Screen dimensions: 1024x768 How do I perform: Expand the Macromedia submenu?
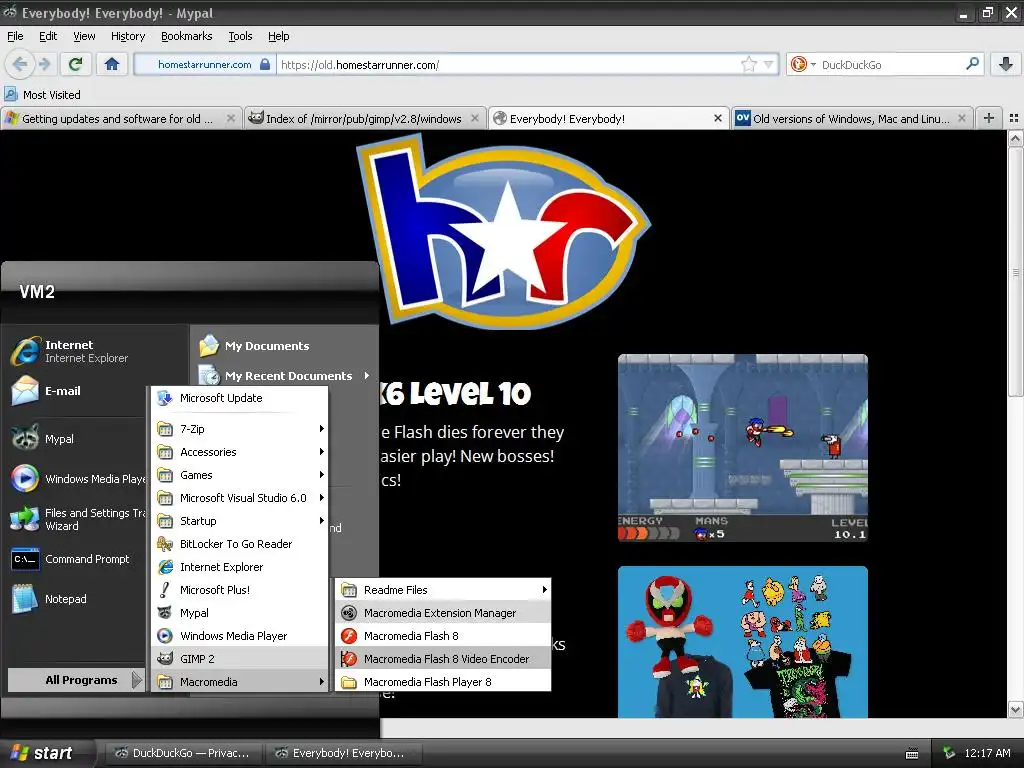click(240, 681)
